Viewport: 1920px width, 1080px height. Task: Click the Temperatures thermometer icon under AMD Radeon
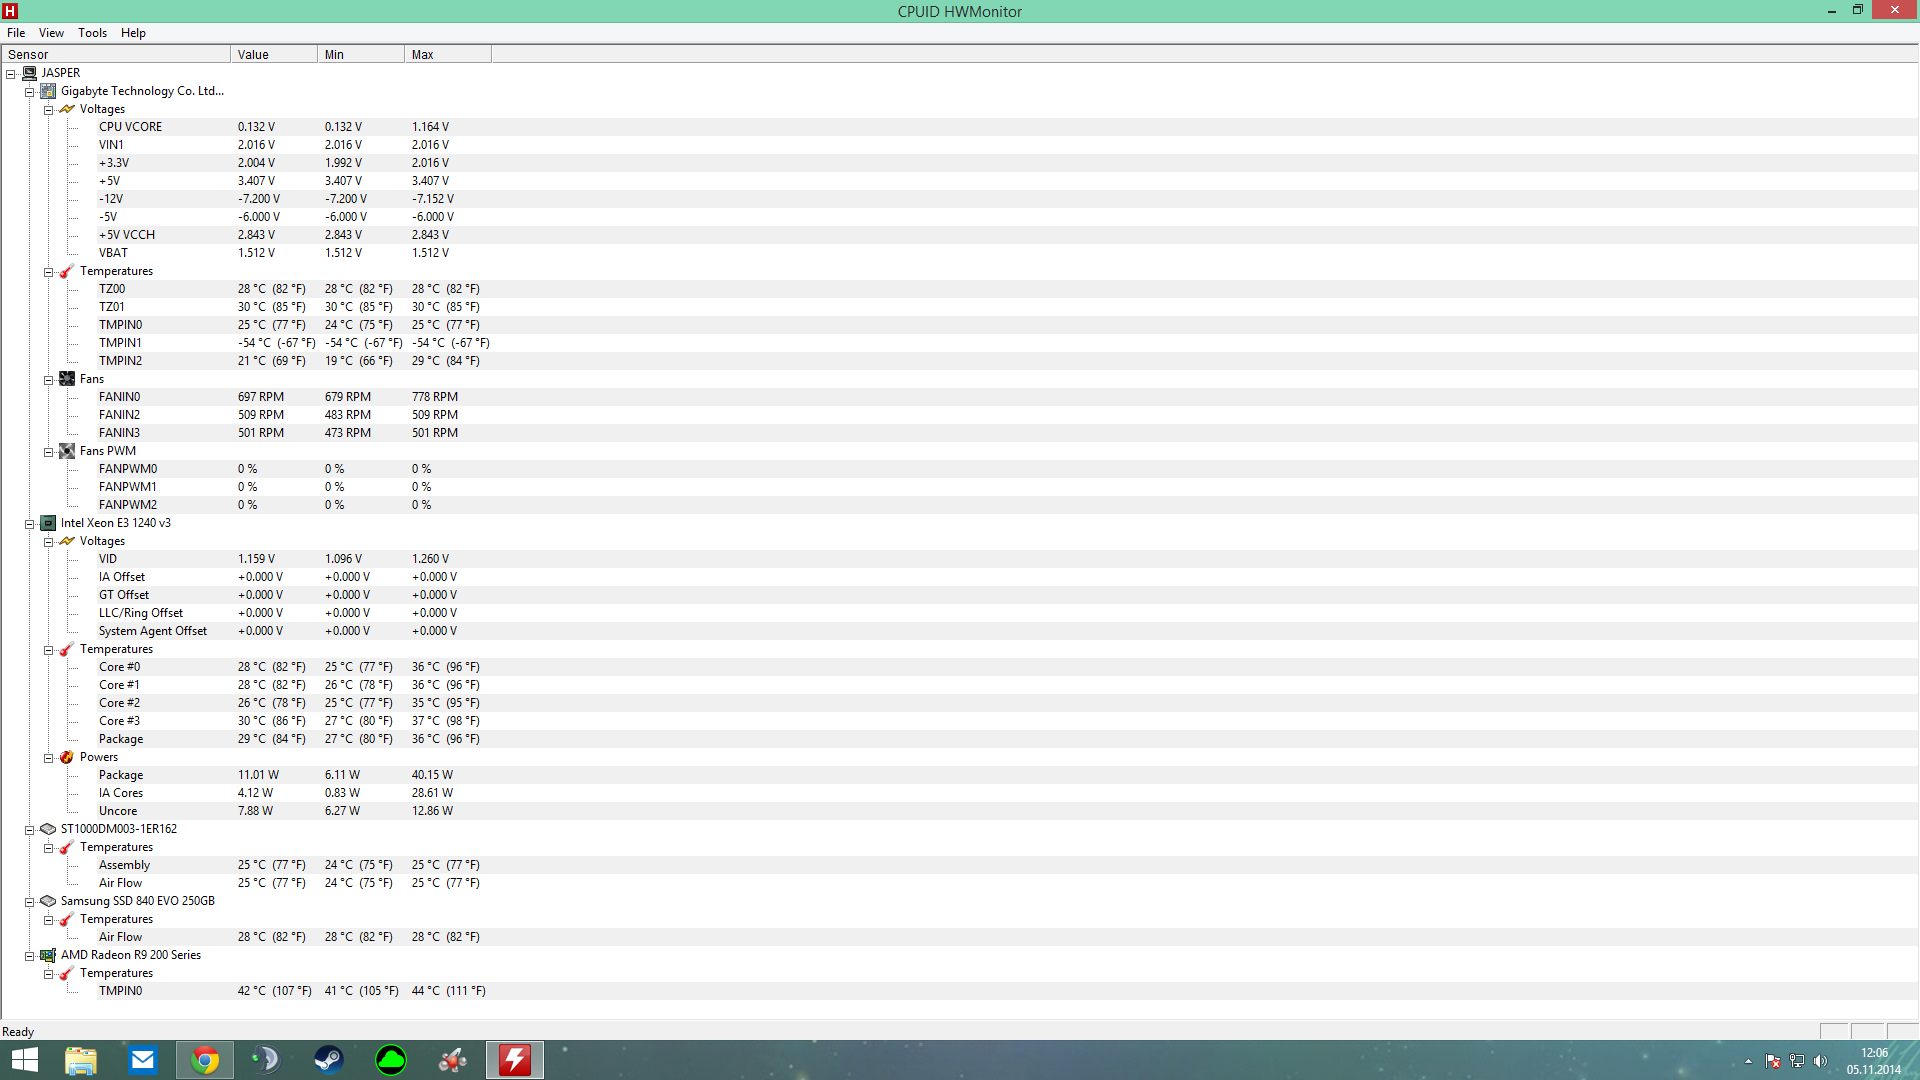pyautogui.click(x=67, y=973)
